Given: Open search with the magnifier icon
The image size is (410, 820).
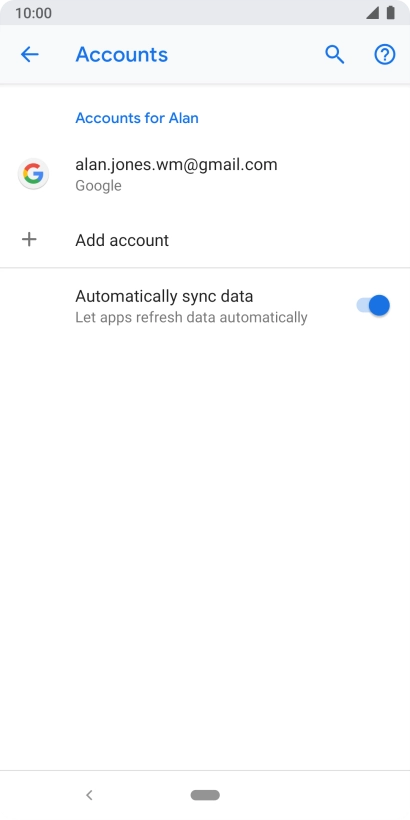Looking at the screenshot, I should point(335,54).
